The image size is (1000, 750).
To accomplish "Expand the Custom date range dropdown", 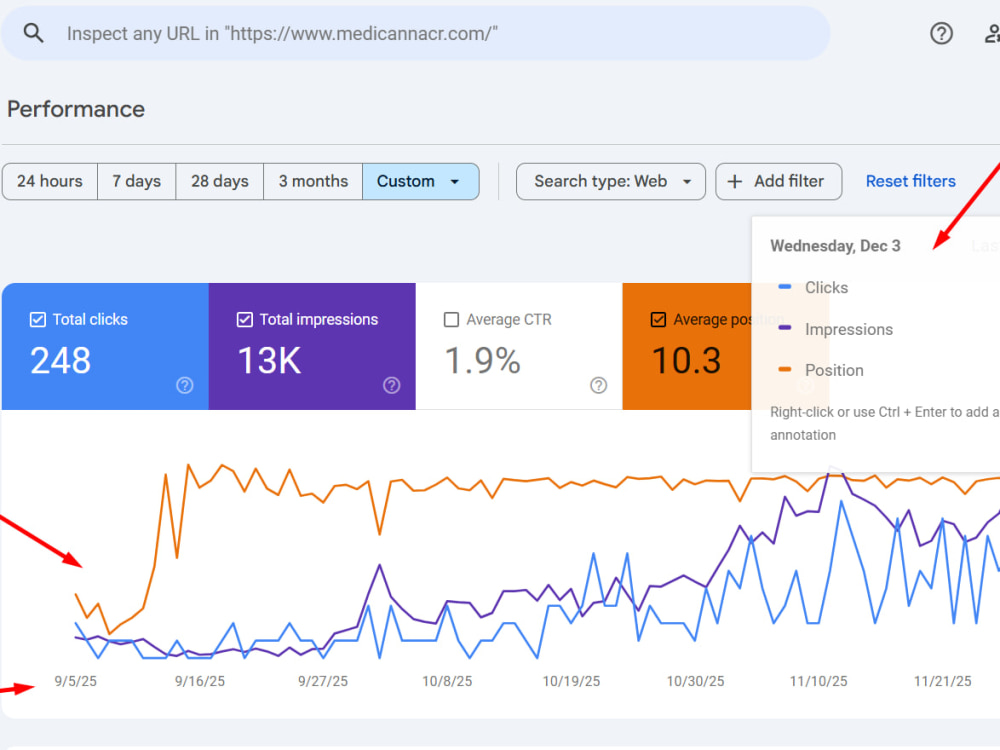I will [420, 182].
